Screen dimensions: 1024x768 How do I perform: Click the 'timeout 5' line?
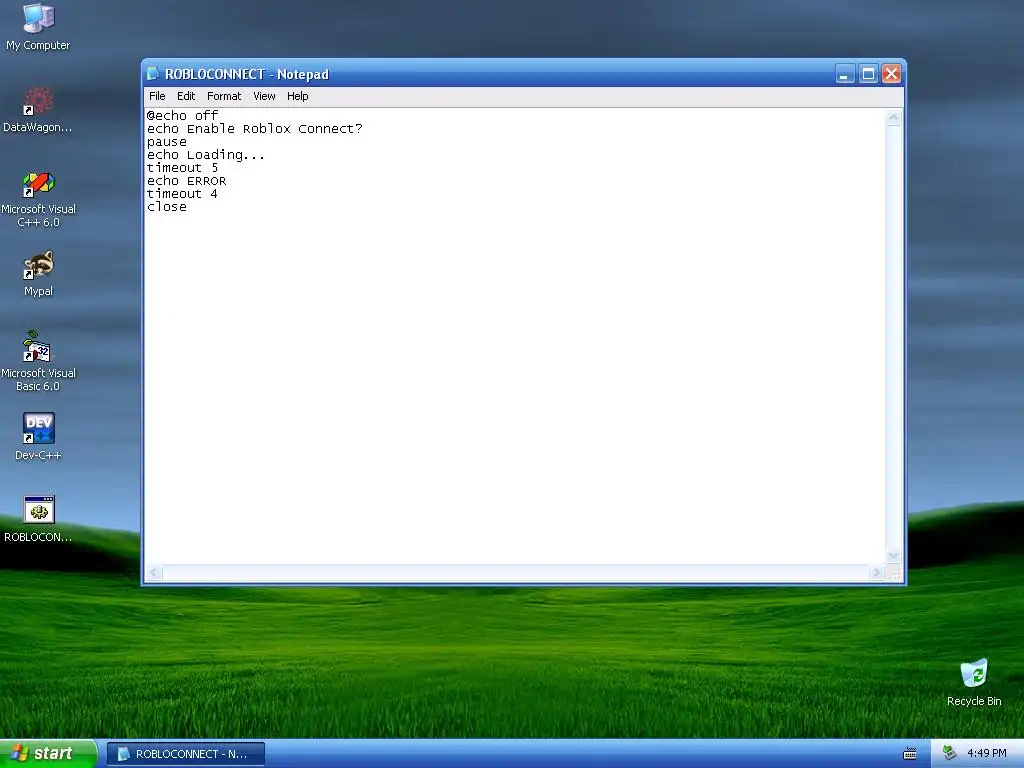(182, 168)
